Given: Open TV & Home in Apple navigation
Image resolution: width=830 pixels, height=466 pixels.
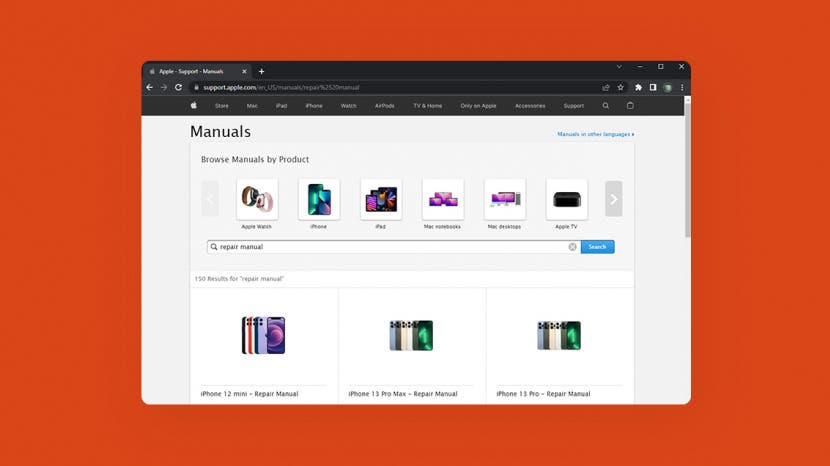Looking at the screenshot, I should (x=428, y=106).
